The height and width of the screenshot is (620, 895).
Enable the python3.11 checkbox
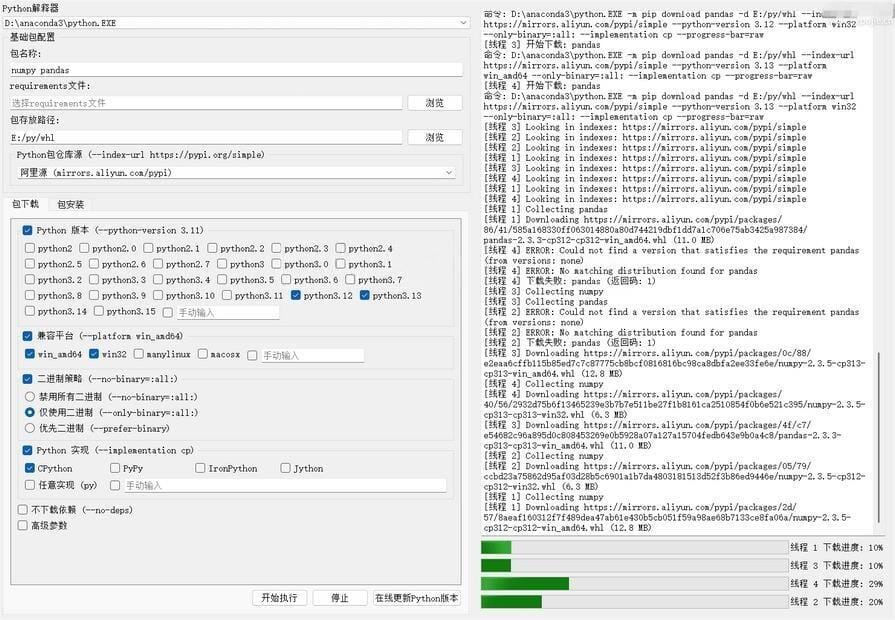click(x=228, y=296)
